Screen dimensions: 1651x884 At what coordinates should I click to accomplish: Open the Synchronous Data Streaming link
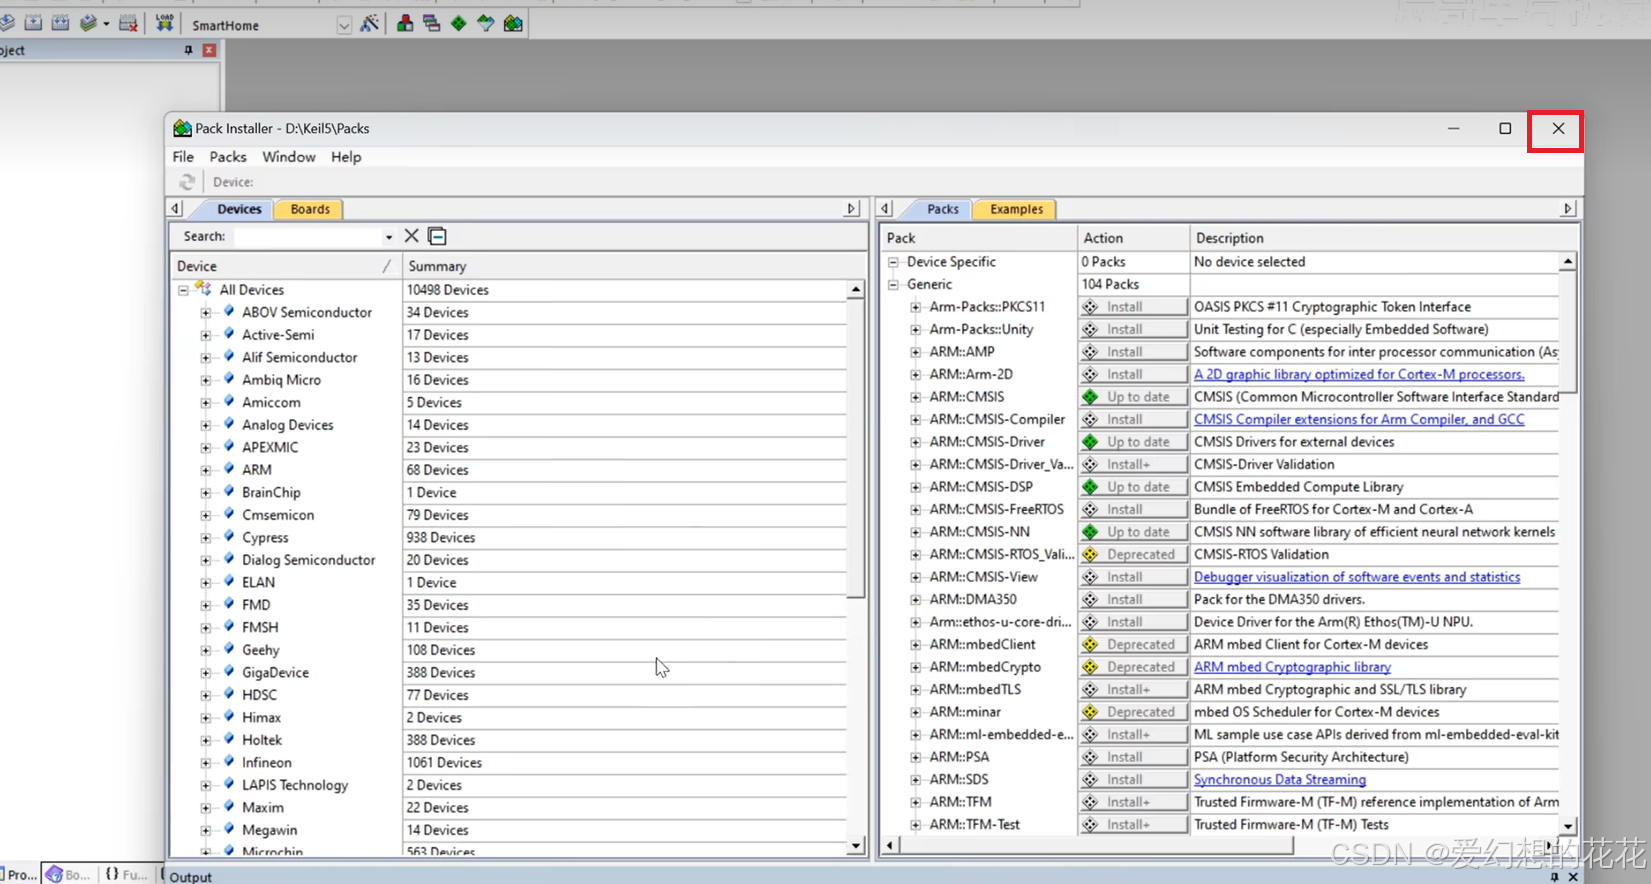pos(1280,779)
